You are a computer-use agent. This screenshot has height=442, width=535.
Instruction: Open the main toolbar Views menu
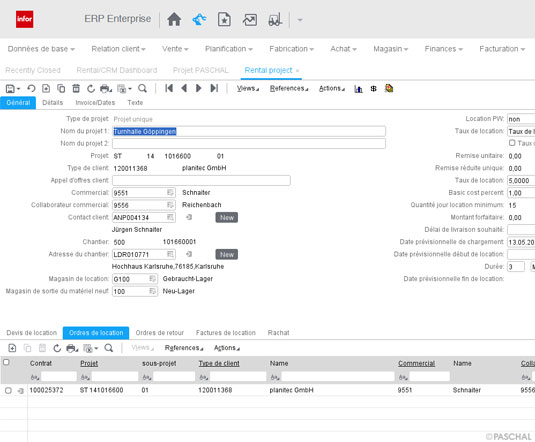click(x=248, y=89)
